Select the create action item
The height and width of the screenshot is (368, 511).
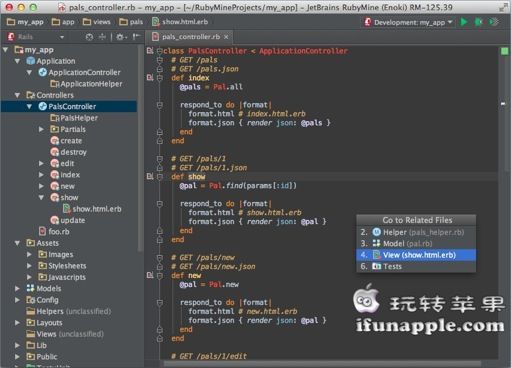(x=66, y=141)
